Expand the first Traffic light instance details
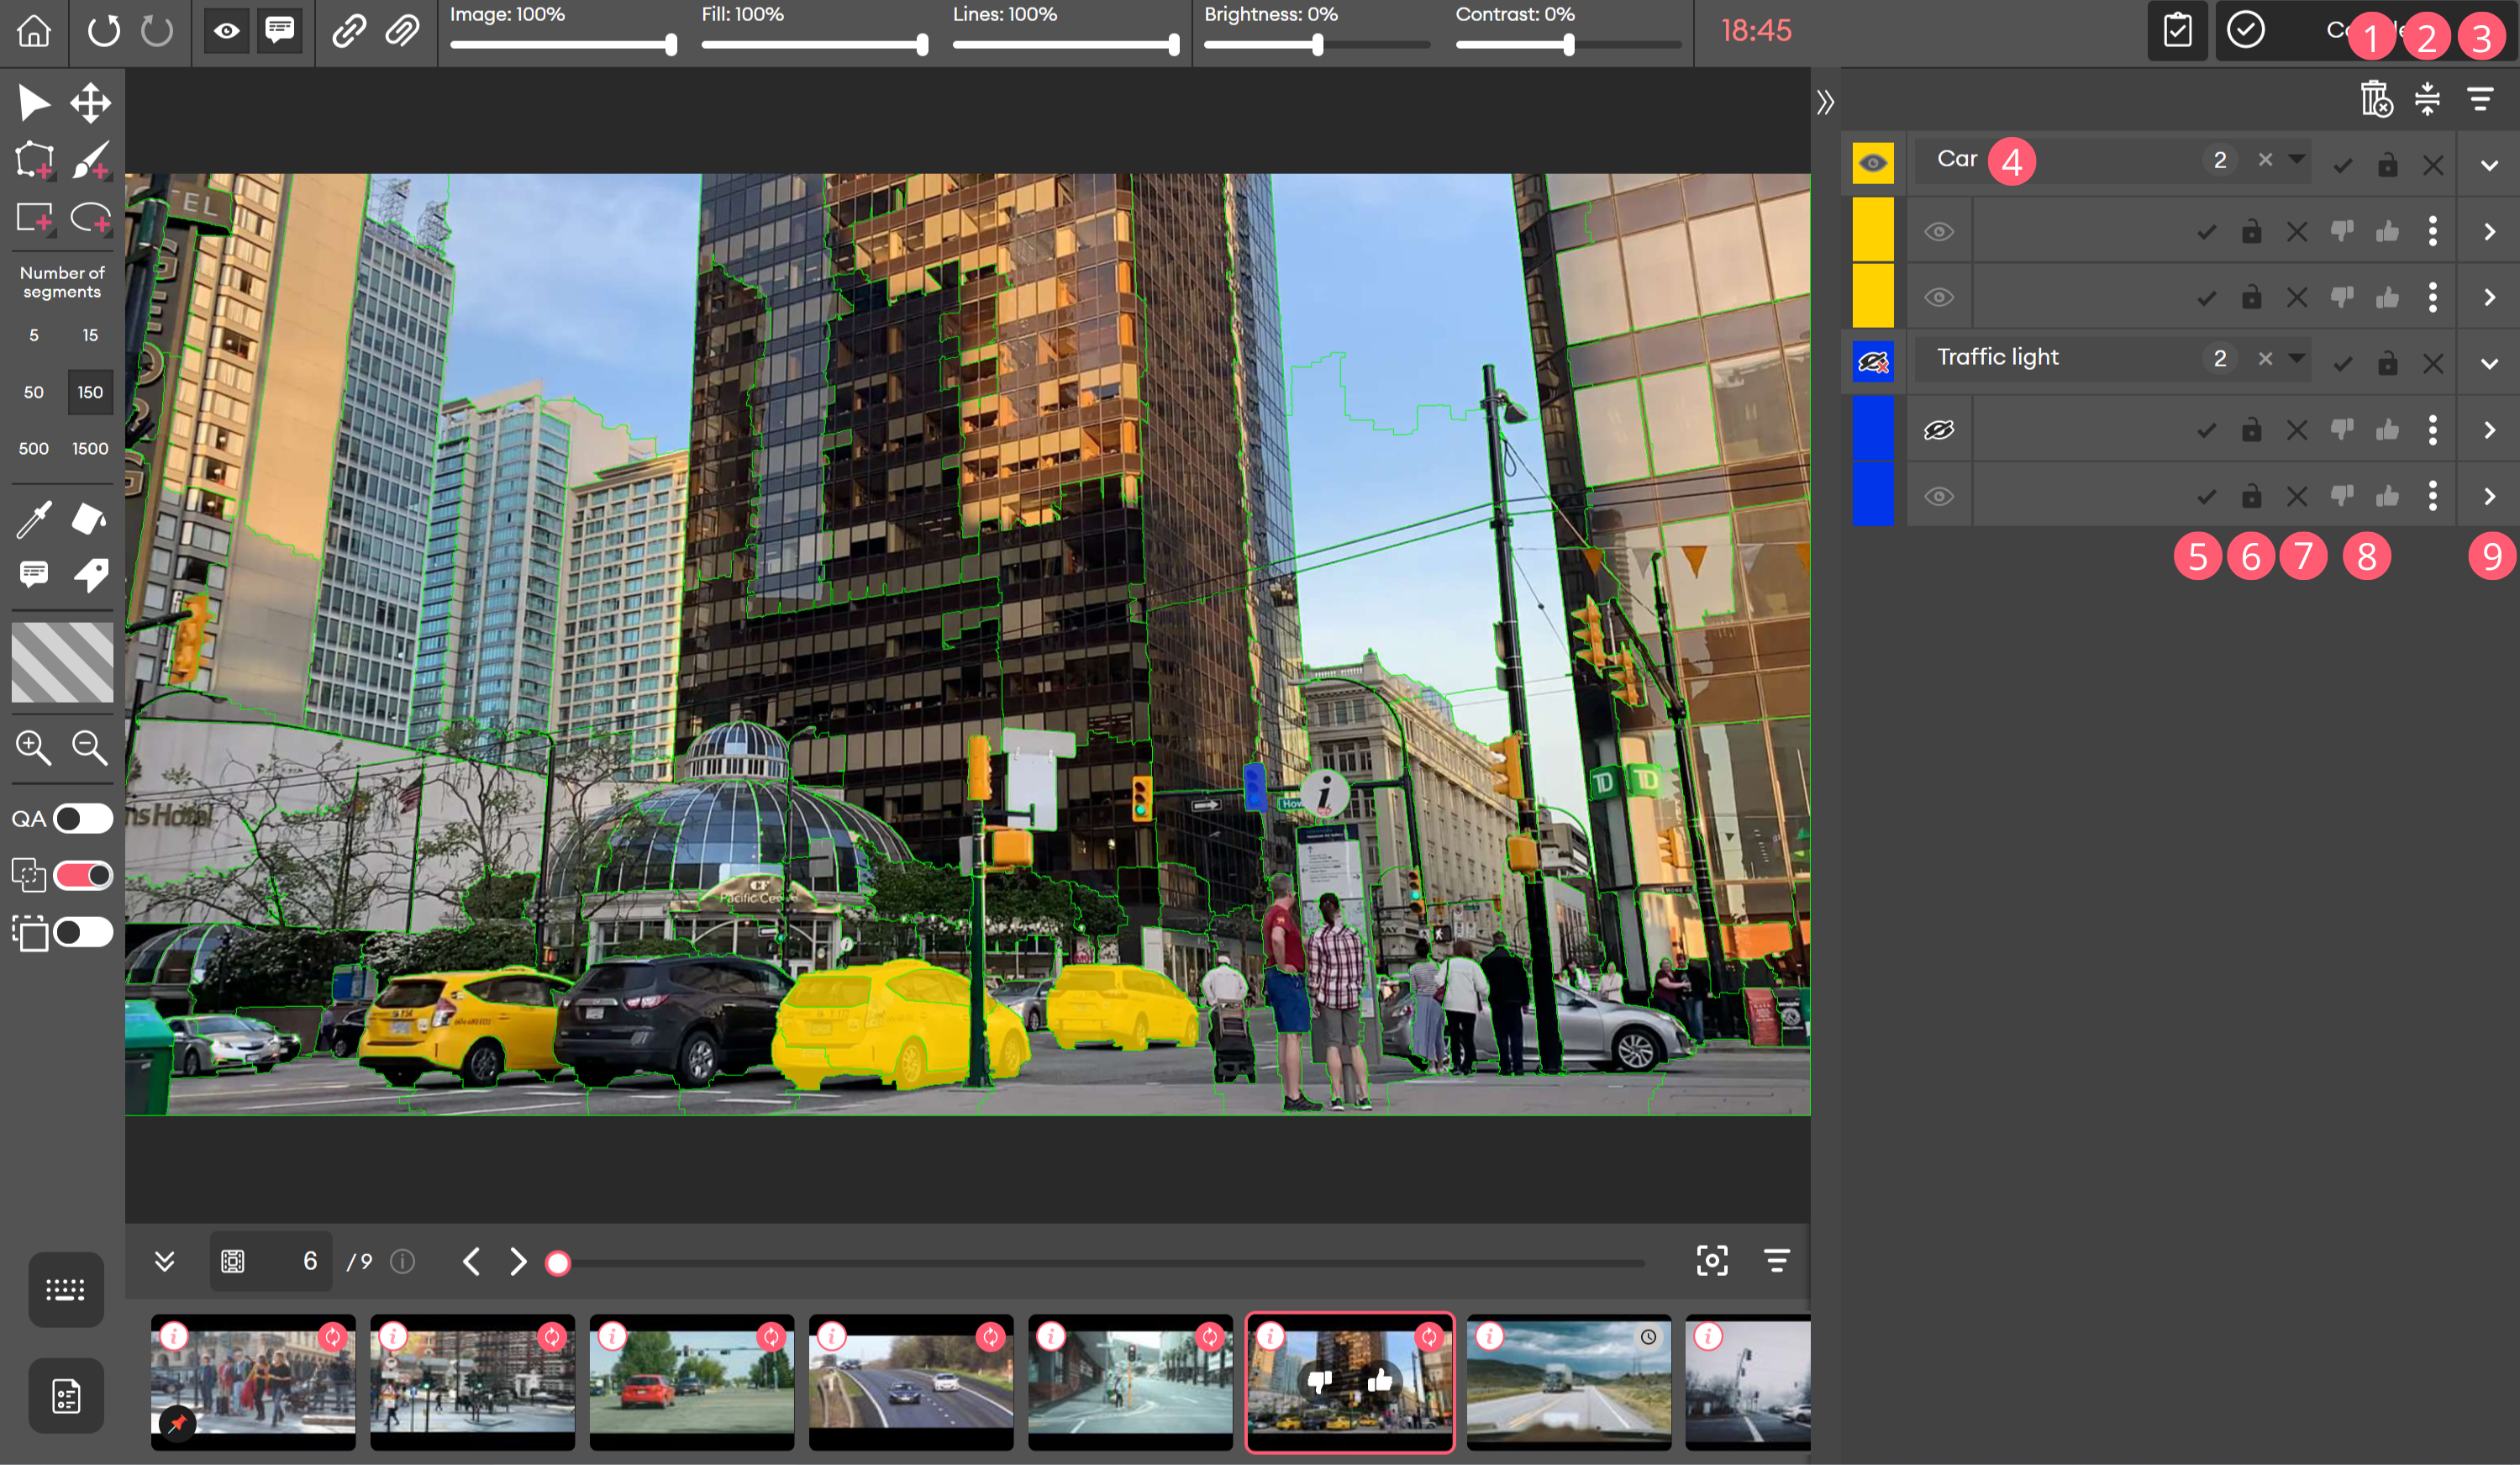This screenshot has height=1465, width=2520. 2489,431
